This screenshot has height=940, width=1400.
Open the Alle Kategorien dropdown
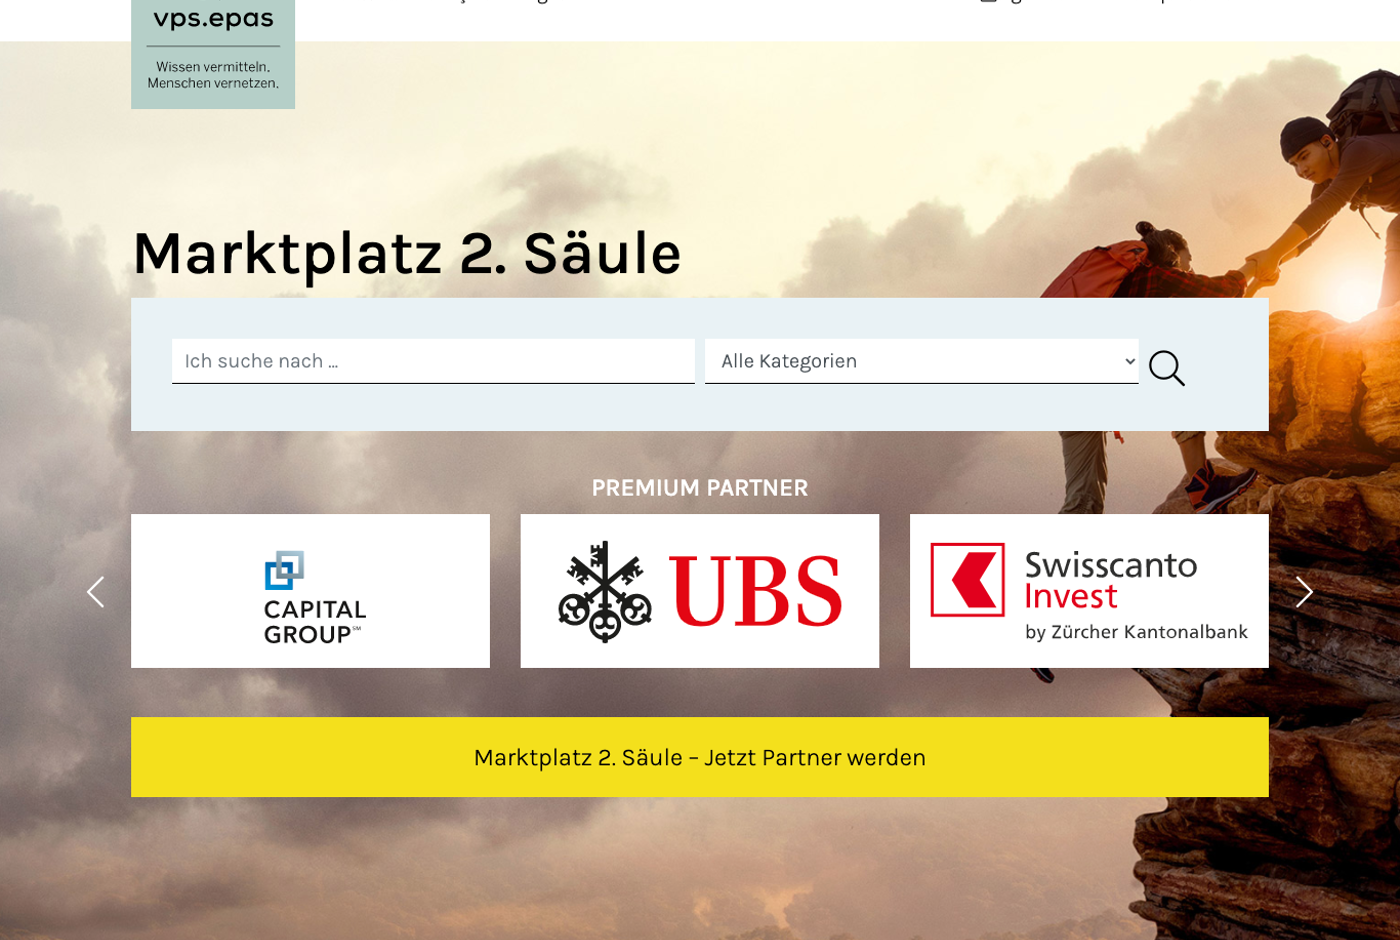click(920, 361)
